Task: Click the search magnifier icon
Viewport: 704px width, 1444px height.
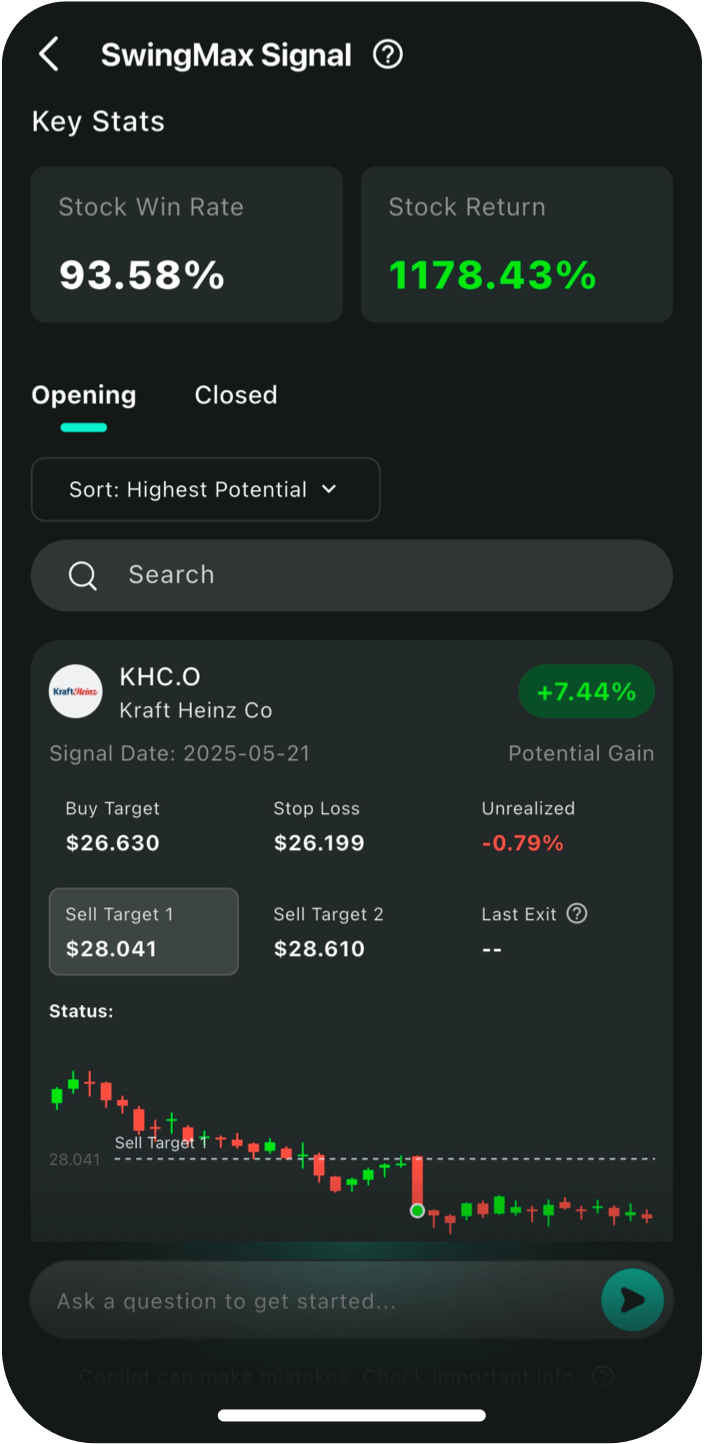Action: tap(82, 575)
